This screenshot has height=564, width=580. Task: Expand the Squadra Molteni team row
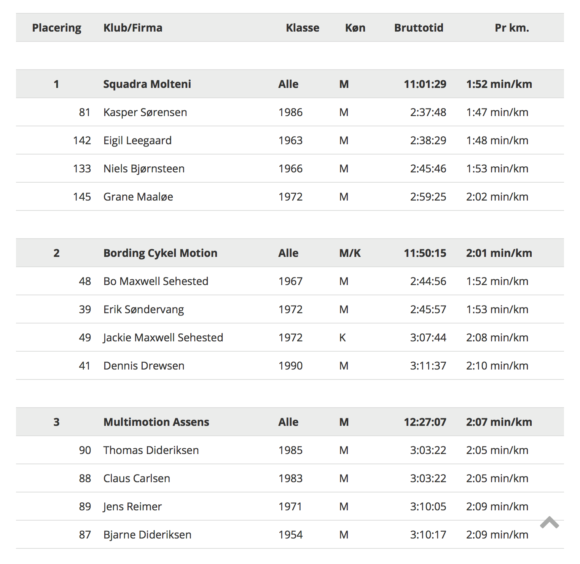coord(290,84)
